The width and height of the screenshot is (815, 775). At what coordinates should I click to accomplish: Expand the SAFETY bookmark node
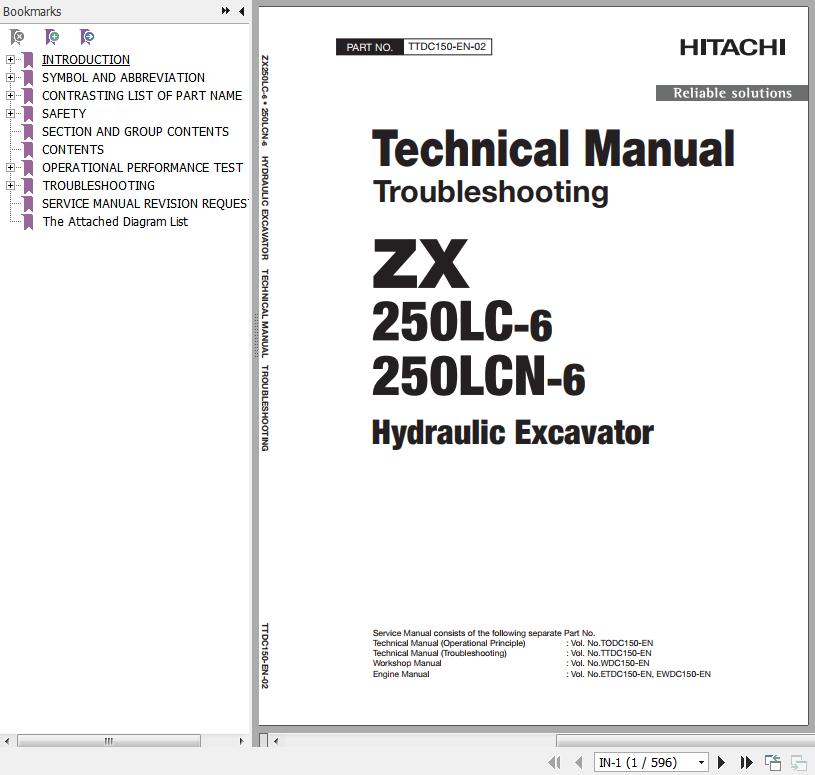click(10, 113)
